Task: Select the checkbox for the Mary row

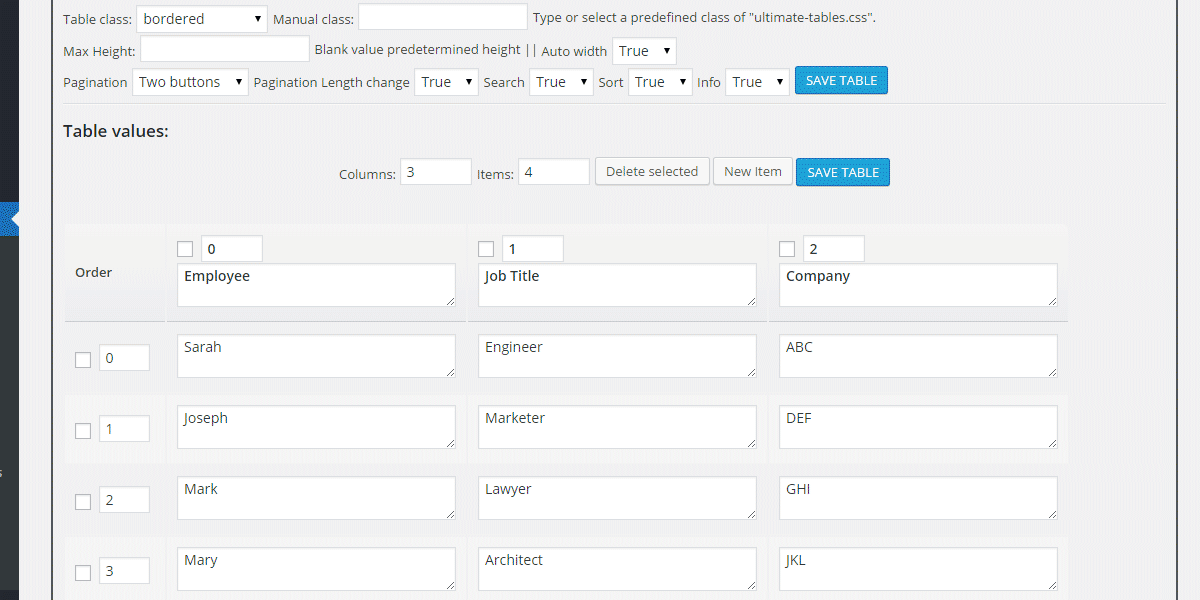Action: tap(83, 570)
